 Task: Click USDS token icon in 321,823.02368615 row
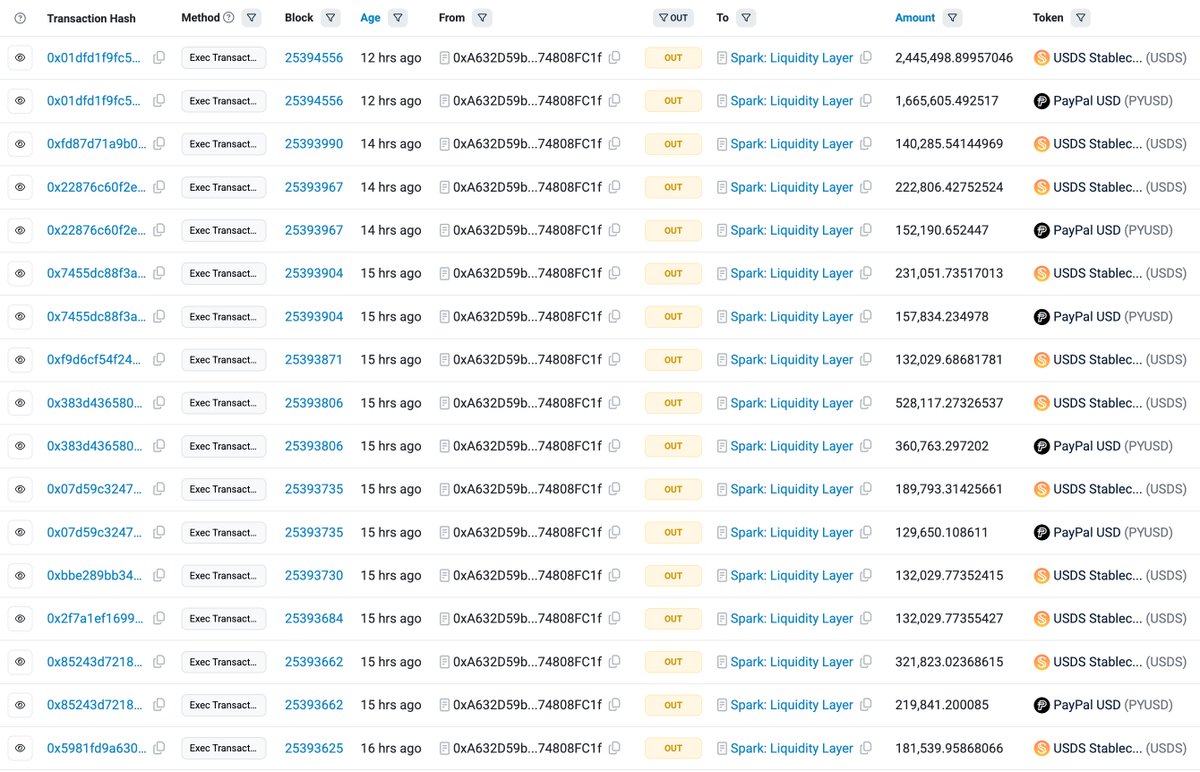pos(1041,662)
